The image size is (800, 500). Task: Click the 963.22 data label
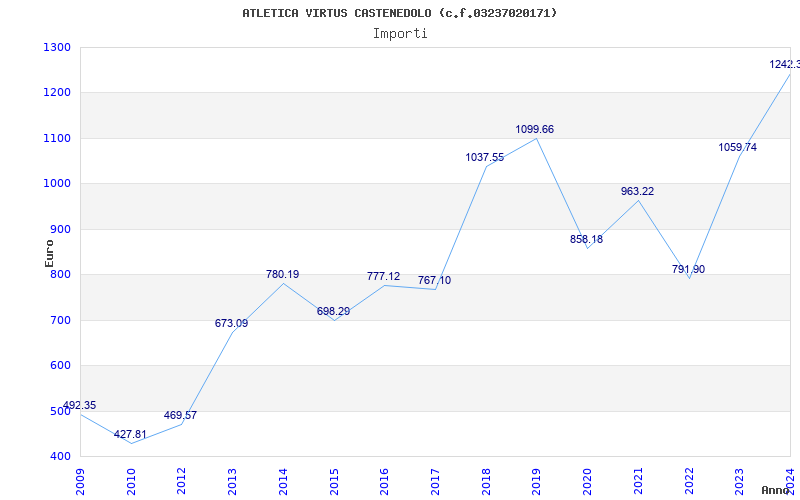(637, 191)
